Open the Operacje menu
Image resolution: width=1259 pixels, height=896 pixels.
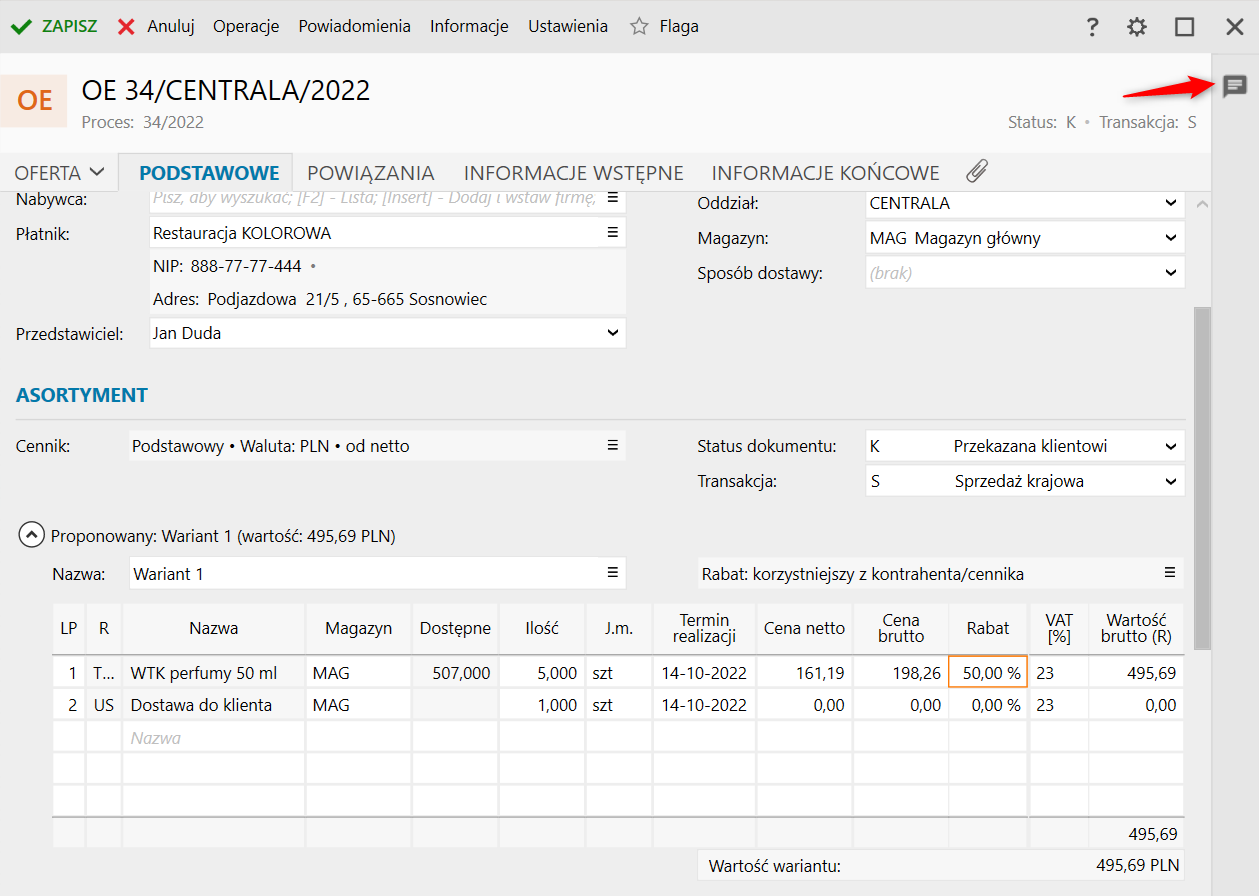[x=246, y=27]
